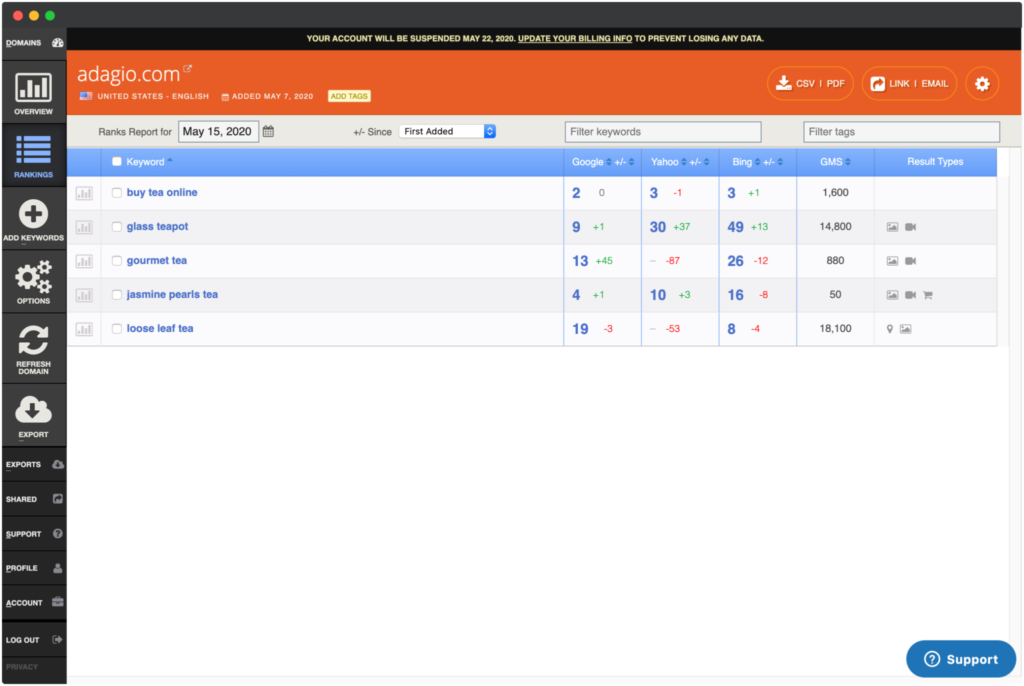The width and height of the screenshot is (1024, 686).
Task: Open Shared sidebar item
Action: (x=34, y=499)
